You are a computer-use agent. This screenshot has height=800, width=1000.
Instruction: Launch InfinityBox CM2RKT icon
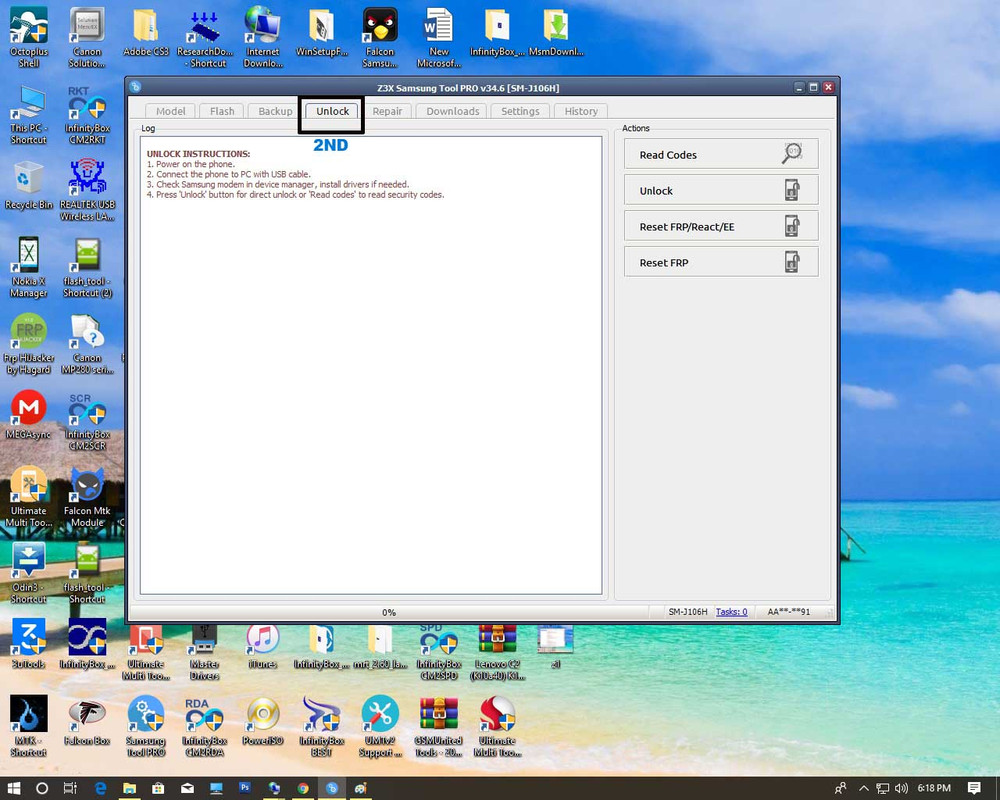click(87, 114)
